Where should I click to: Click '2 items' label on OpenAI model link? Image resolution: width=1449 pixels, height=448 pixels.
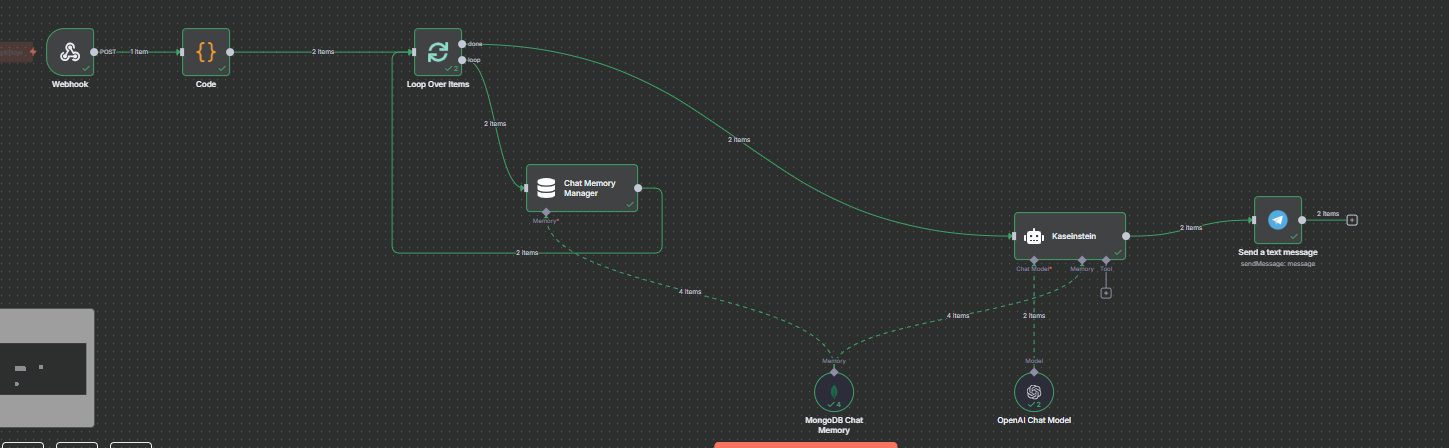click(1034, 316)
